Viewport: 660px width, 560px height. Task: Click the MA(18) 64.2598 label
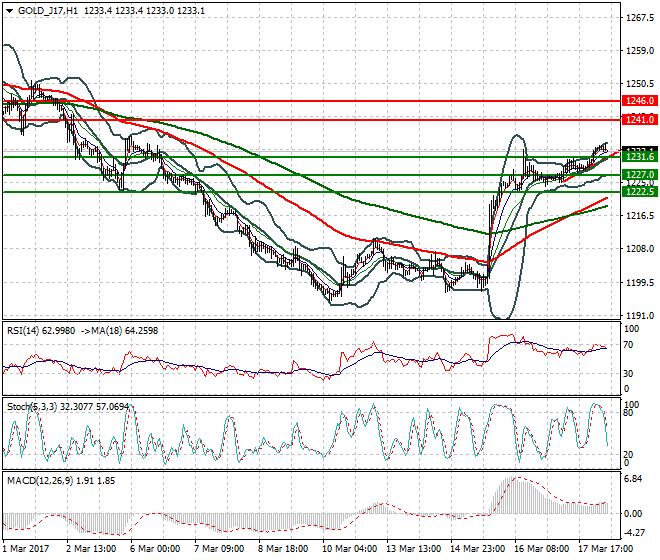125,331
